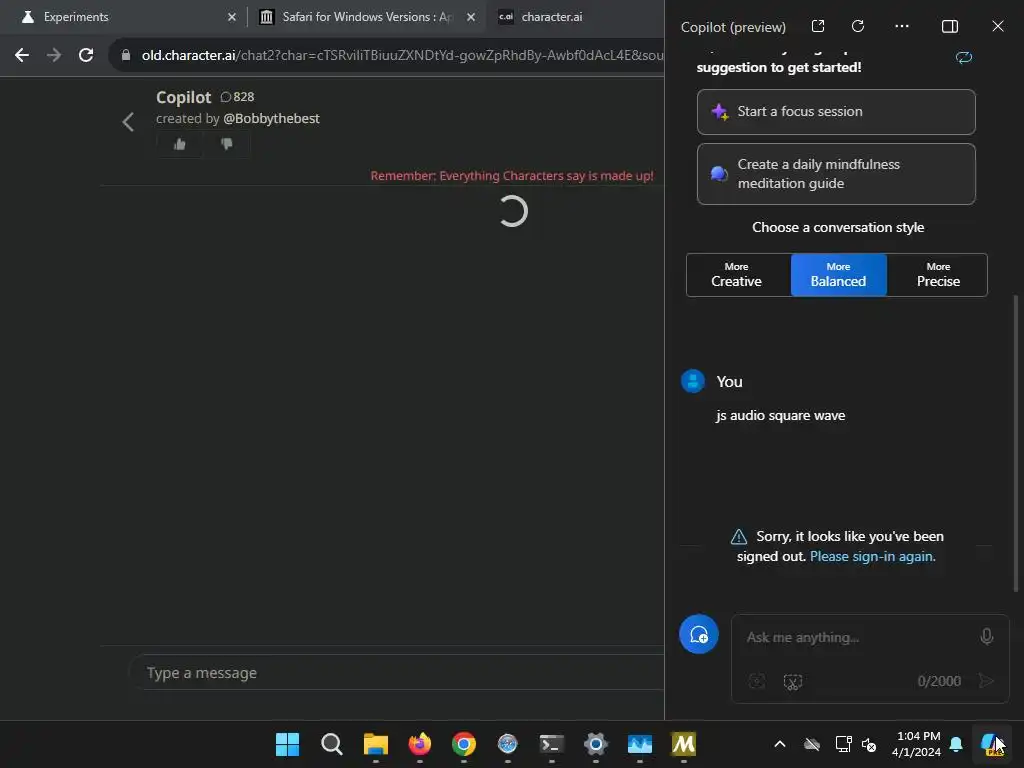The width and height of the screenshot is (1024, 768).
Task: Open the Terminal app in taskbar
Action: click(x=552, y=744)
